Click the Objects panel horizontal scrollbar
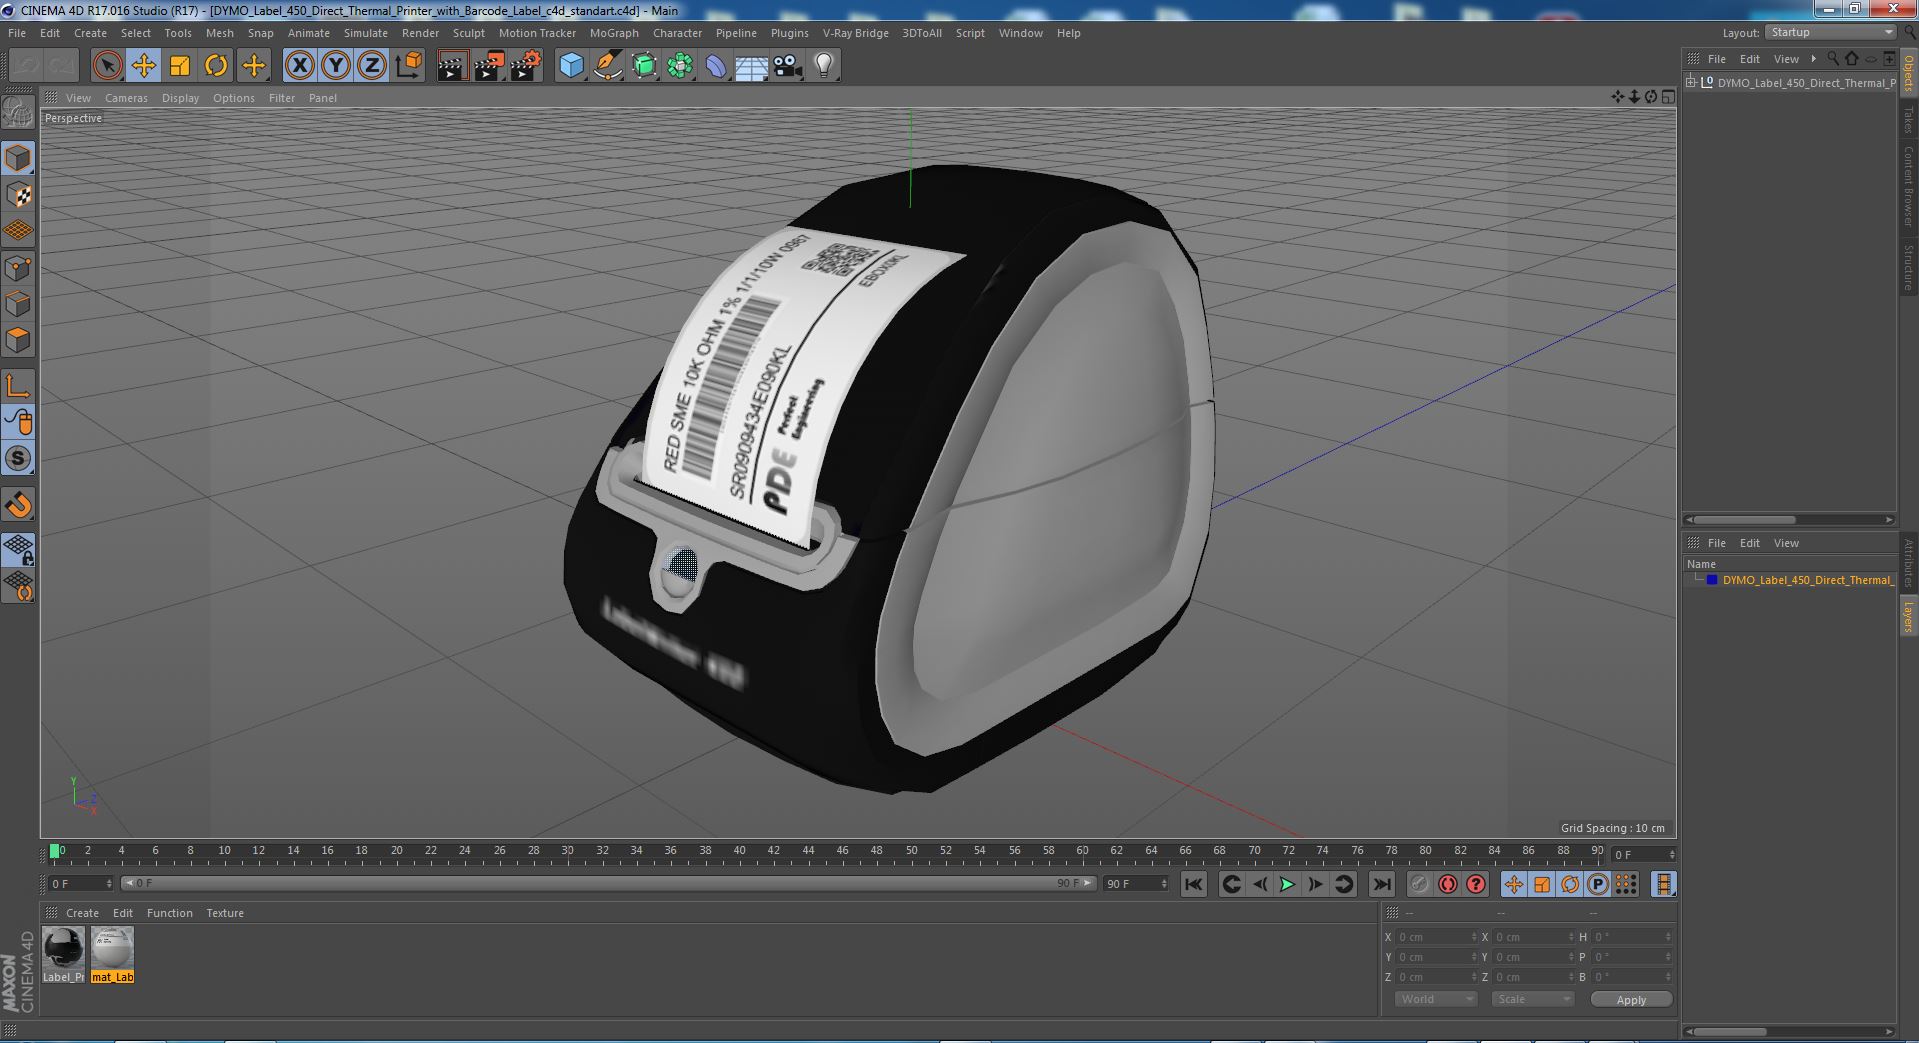The height and width of the screenshot is (1043, 1919). click(x=1745, y=520)
